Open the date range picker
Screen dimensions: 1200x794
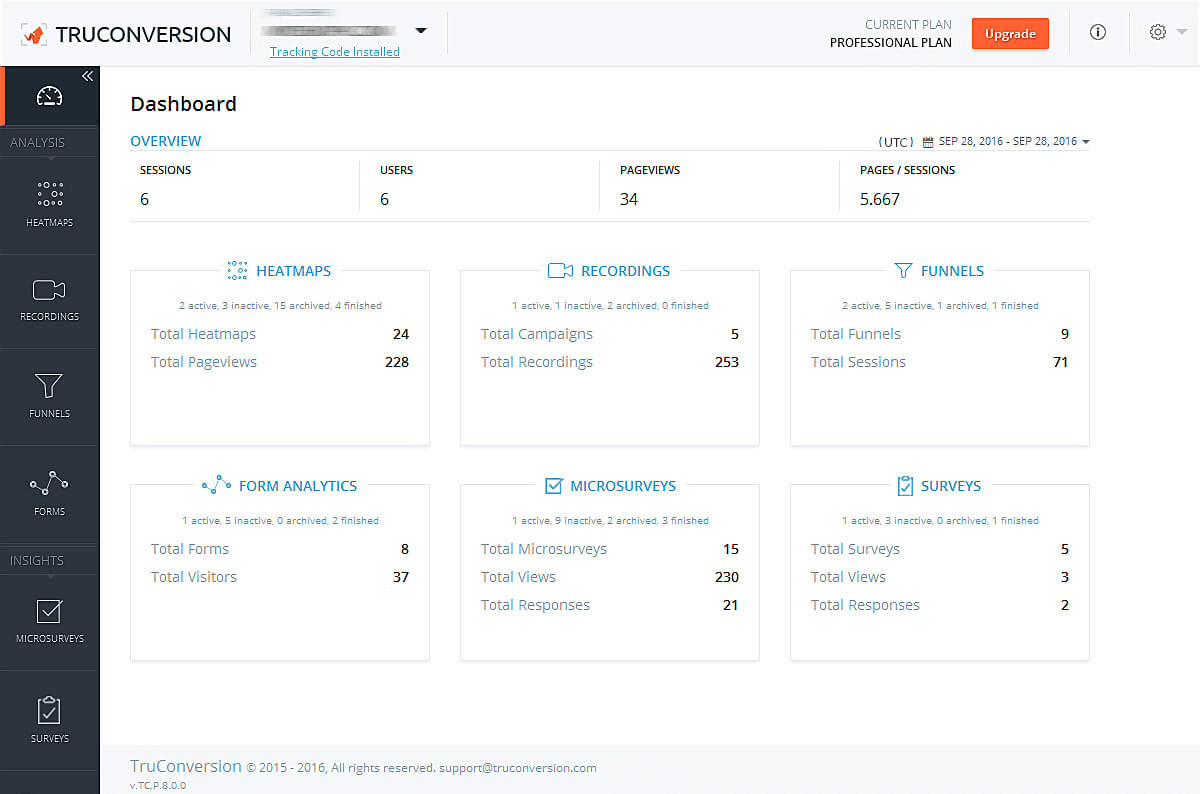[1006, 142]
